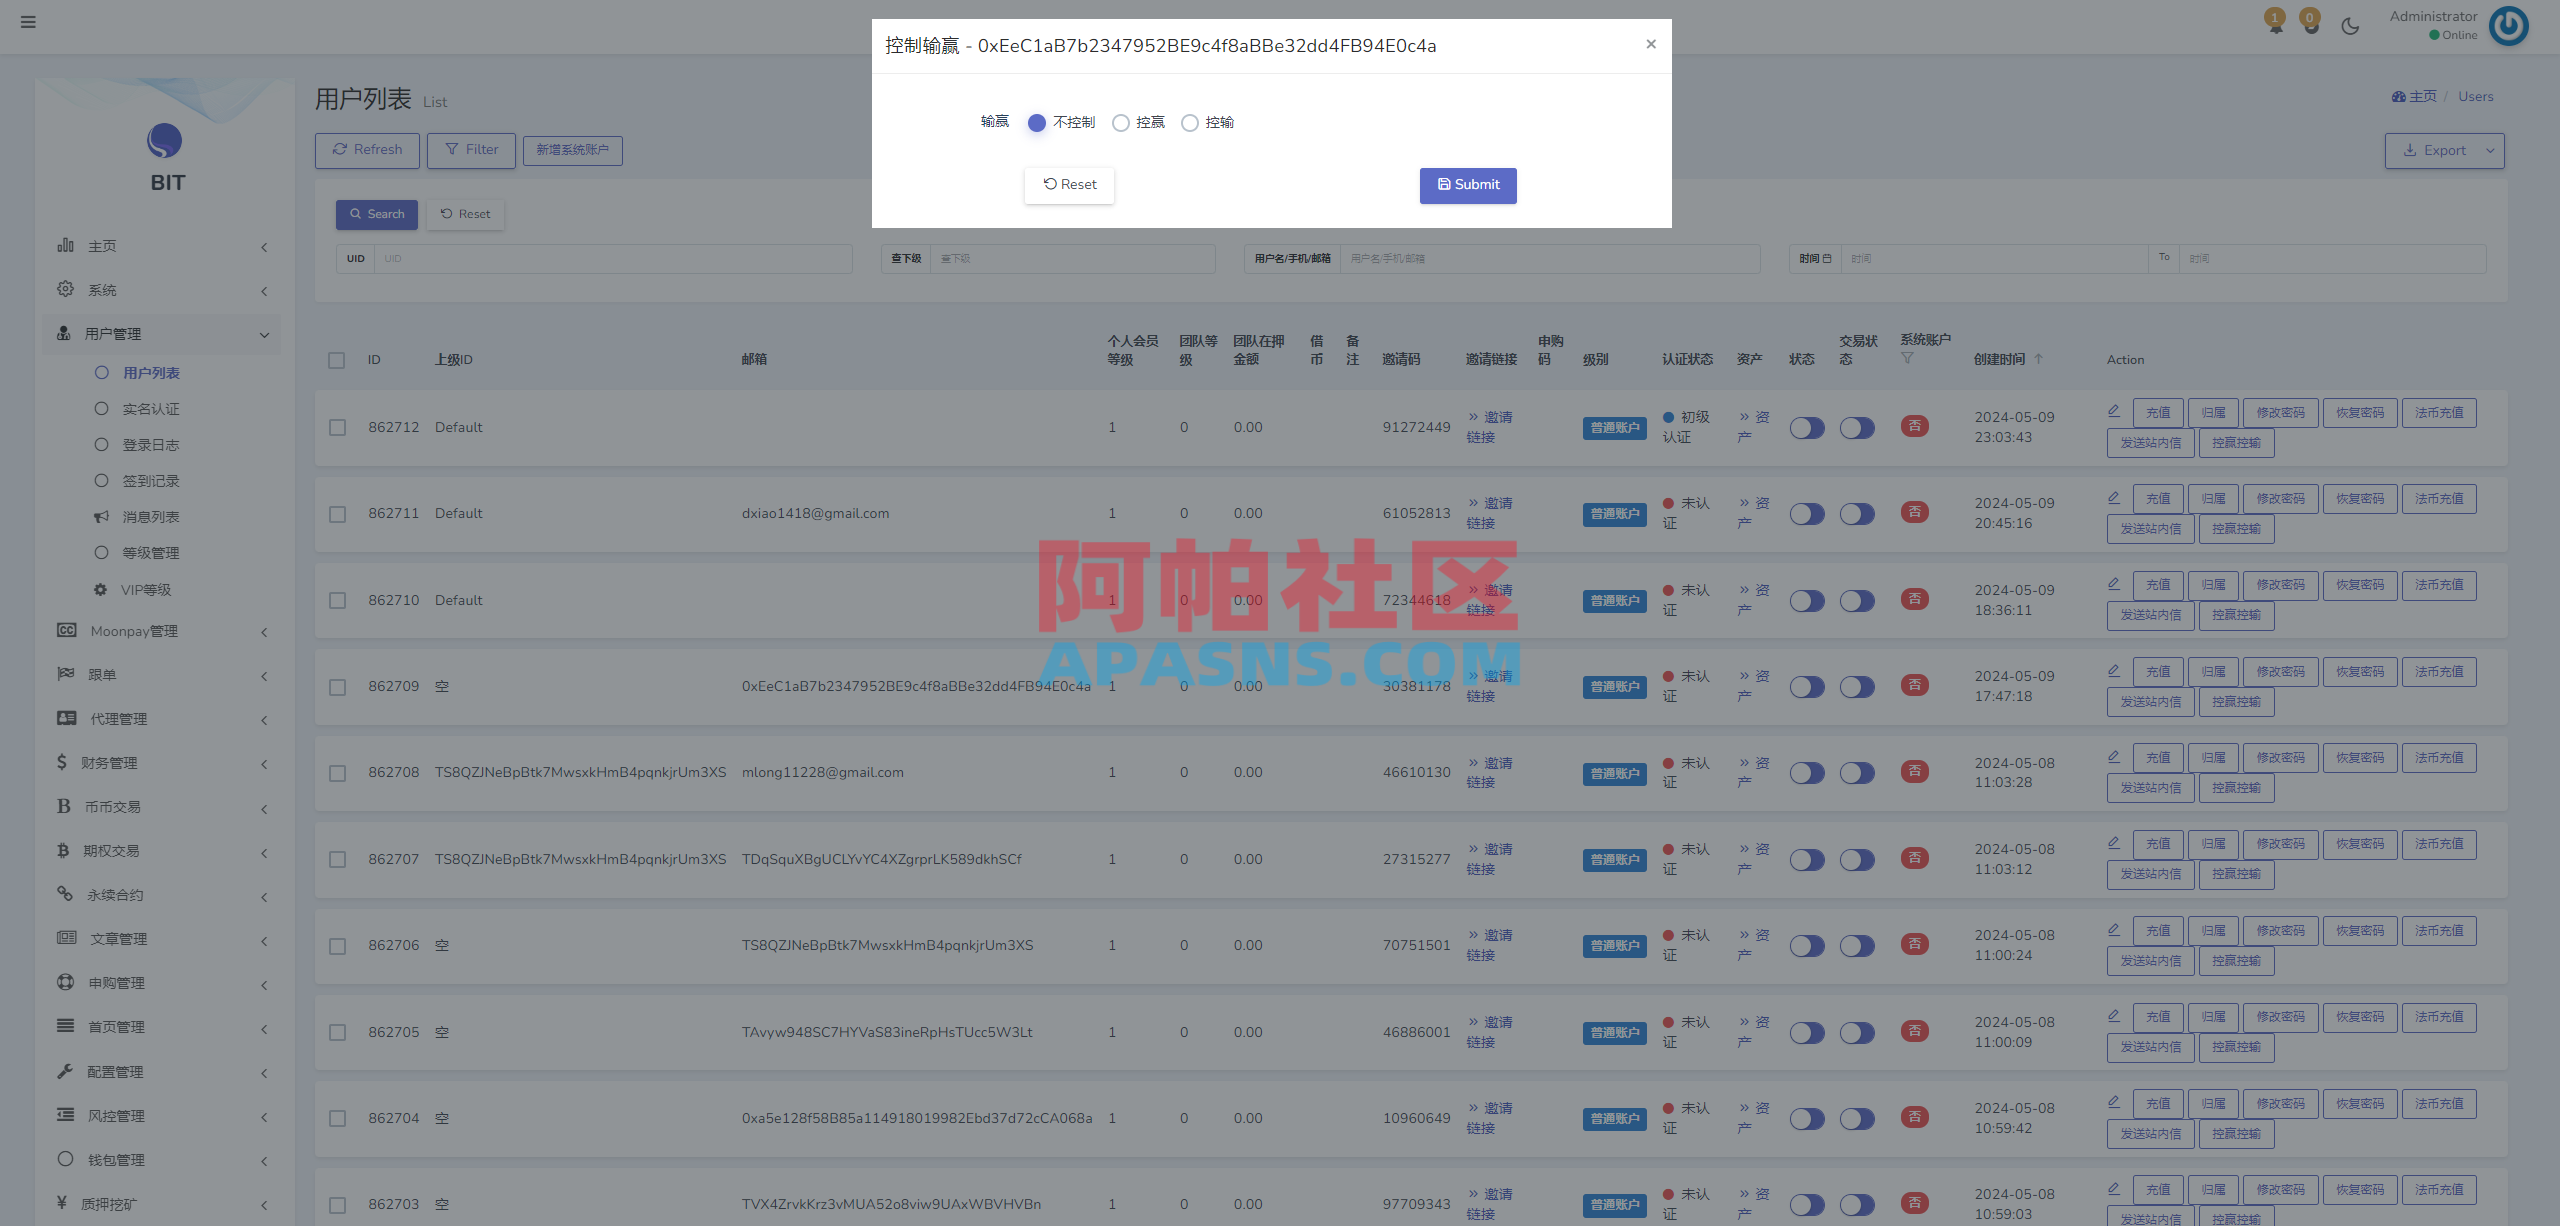Viewport: 2560px width, 1226px height.
Task: Open the hamburger menu icon top left
Action: click(28, 22)
